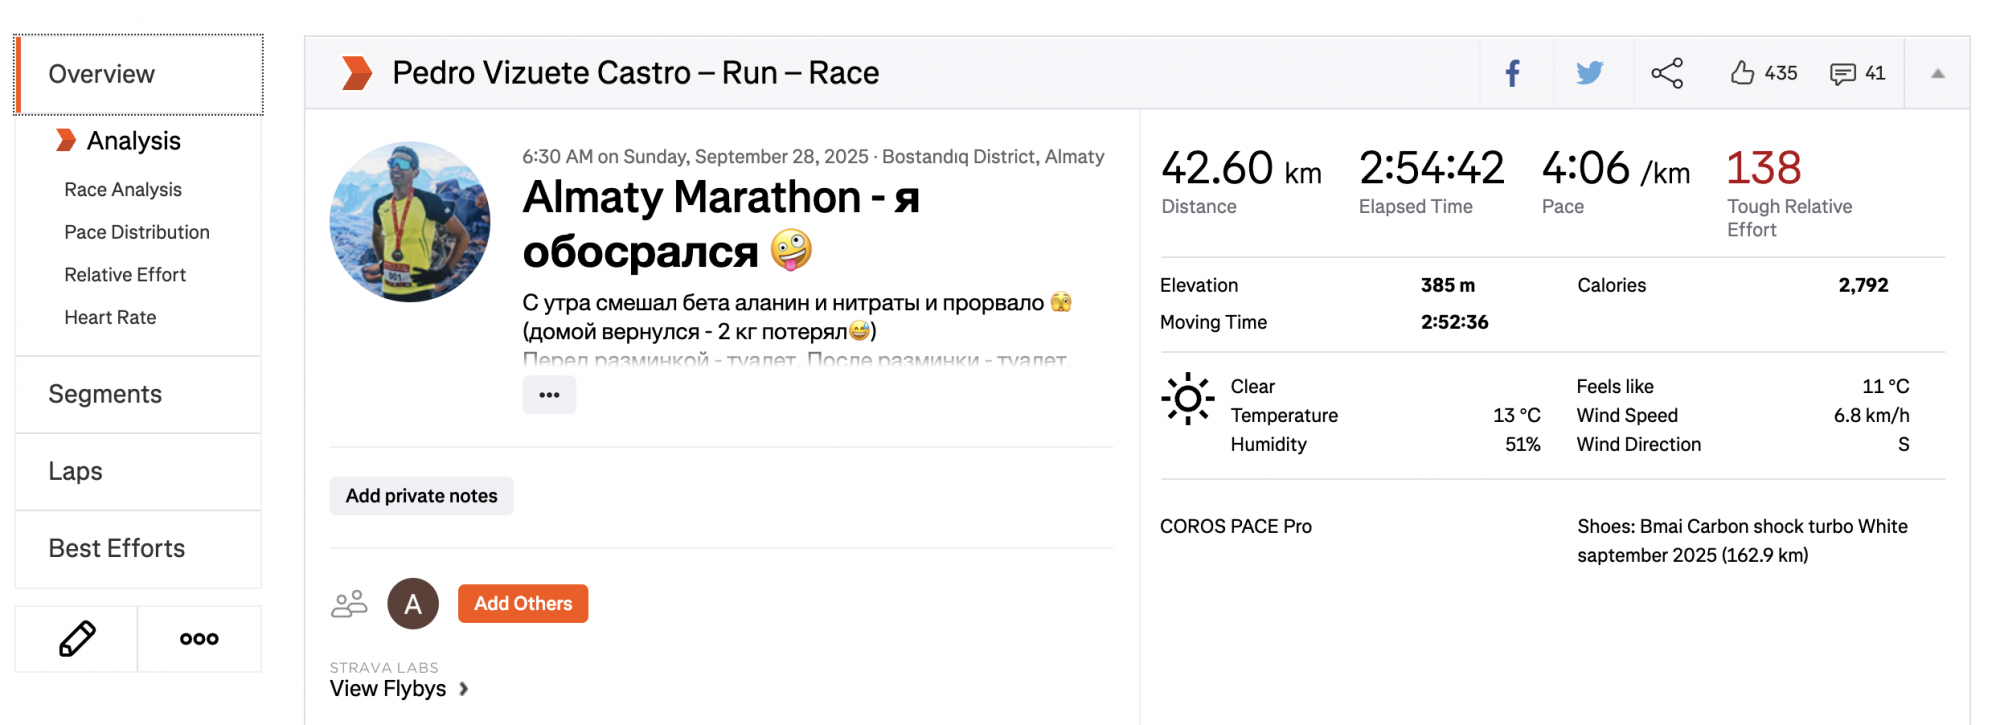Share activity on Facebook

[x=1513, y=73]
